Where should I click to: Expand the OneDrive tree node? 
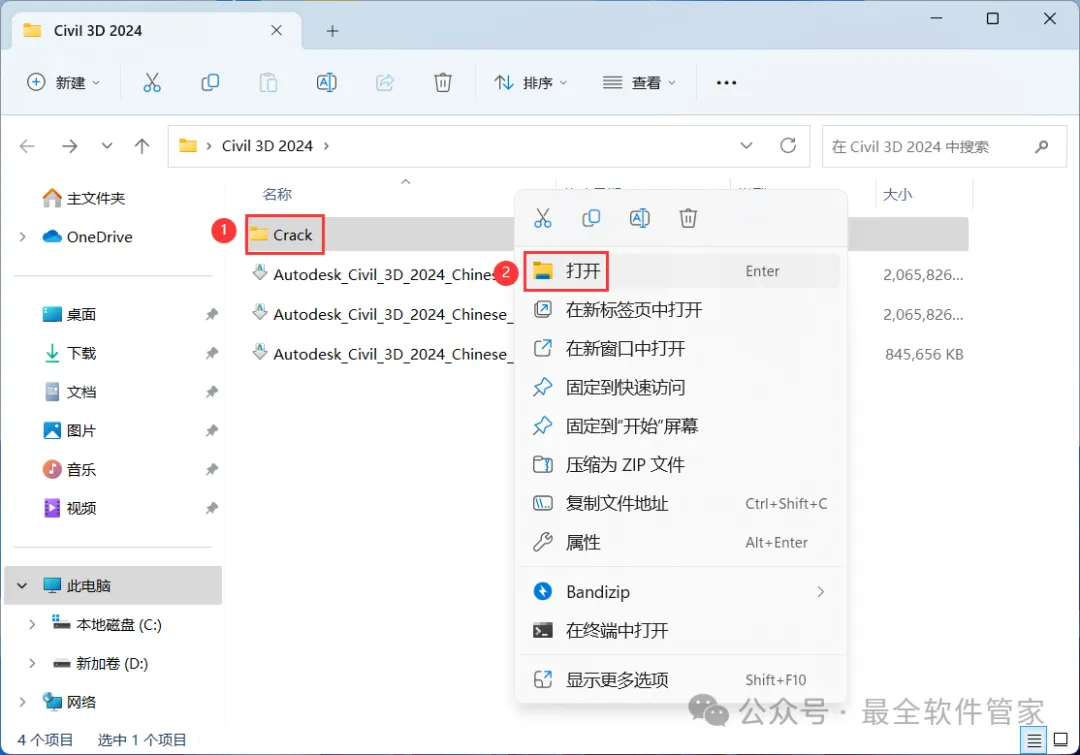pos(23,237)
